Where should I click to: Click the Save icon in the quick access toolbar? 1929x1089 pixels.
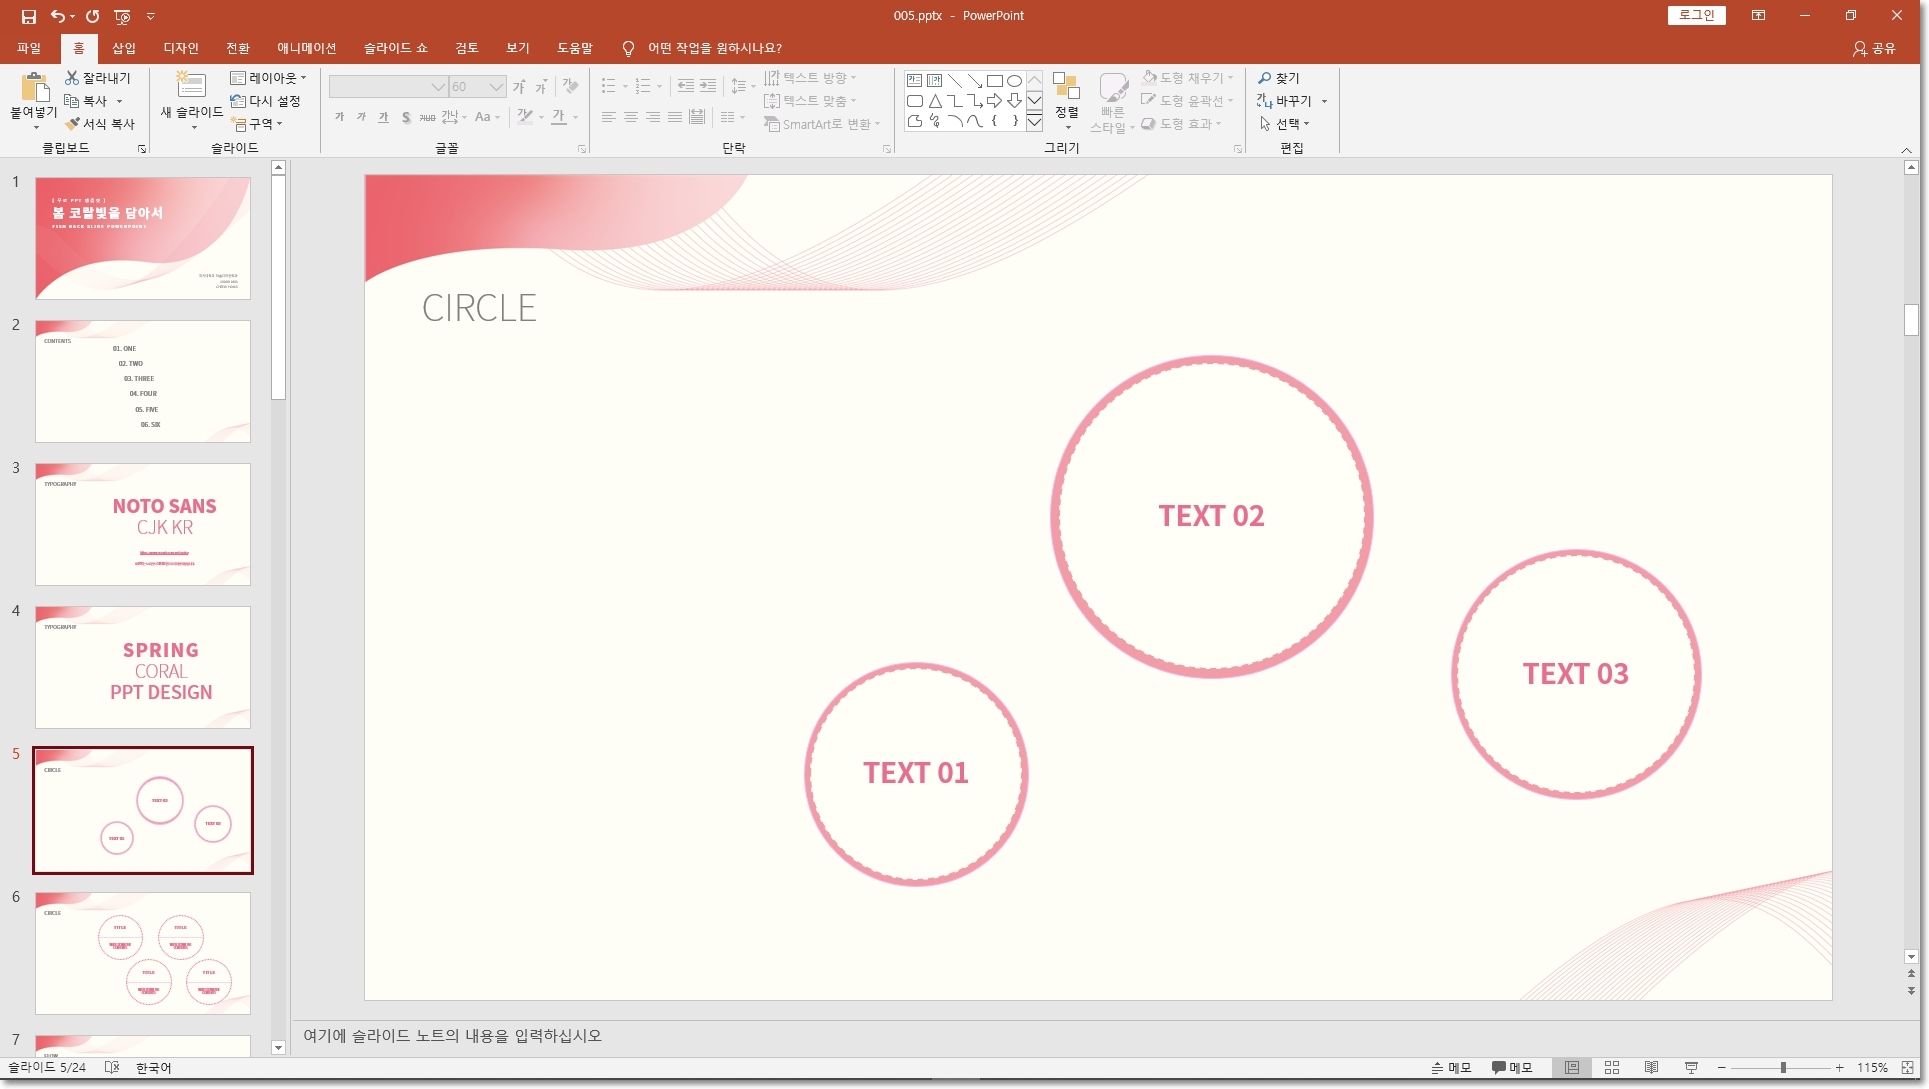[x=28, y=16]
